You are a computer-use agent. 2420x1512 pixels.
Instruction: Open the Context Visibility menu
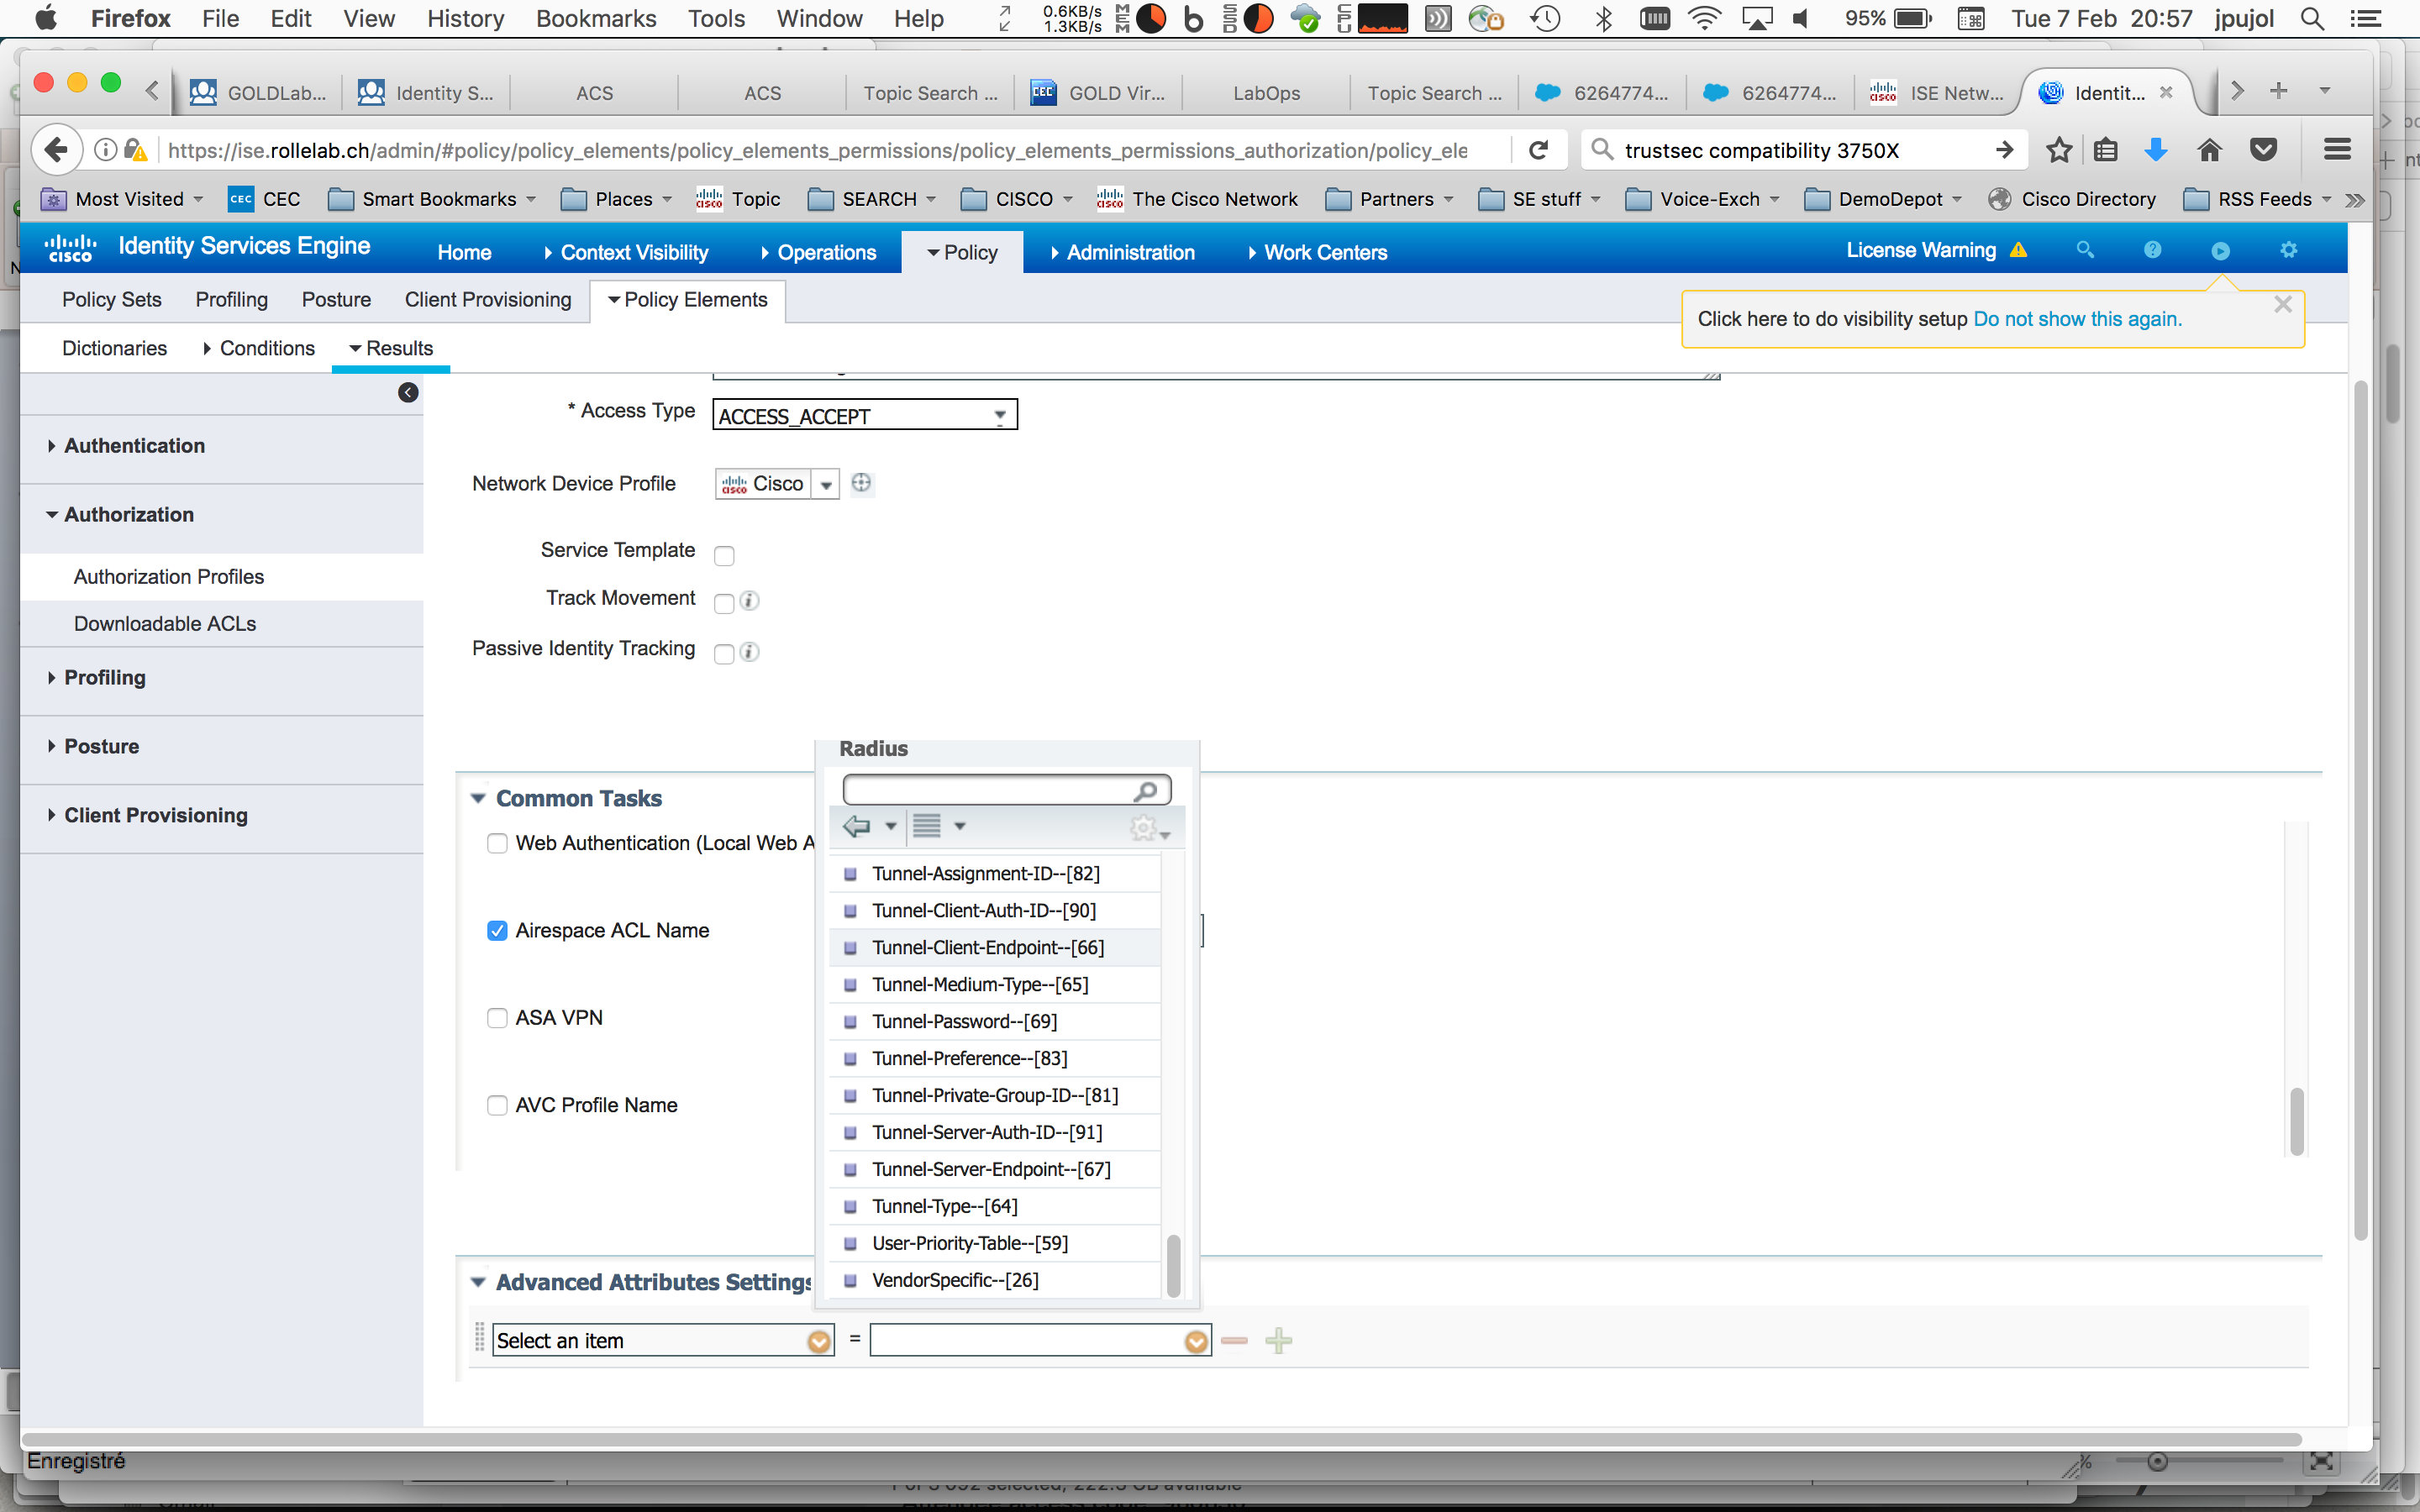point(626,253)
